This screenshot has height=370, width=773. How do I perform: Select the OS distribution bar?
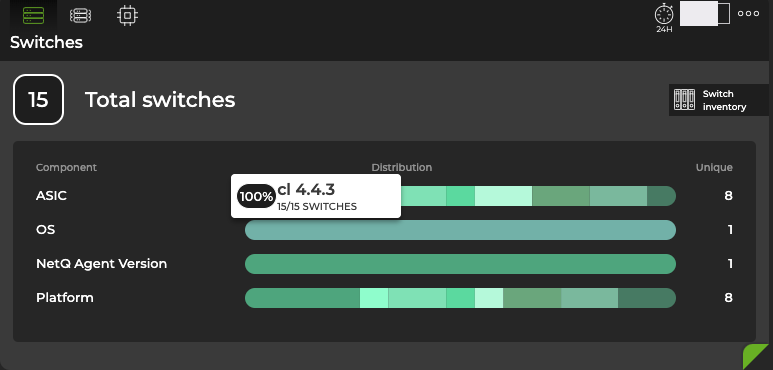click(x=460, y=230)
